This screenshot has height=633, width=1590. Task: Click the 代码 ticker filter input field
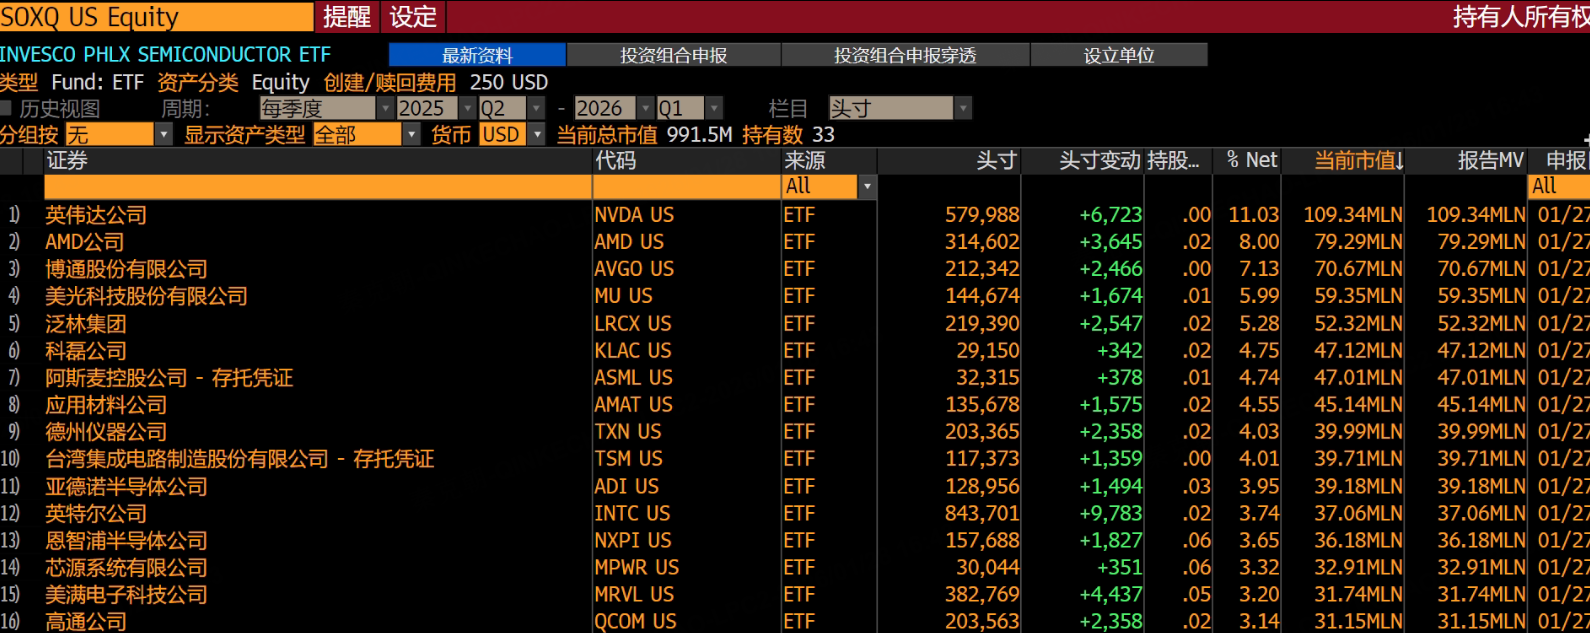687,187
